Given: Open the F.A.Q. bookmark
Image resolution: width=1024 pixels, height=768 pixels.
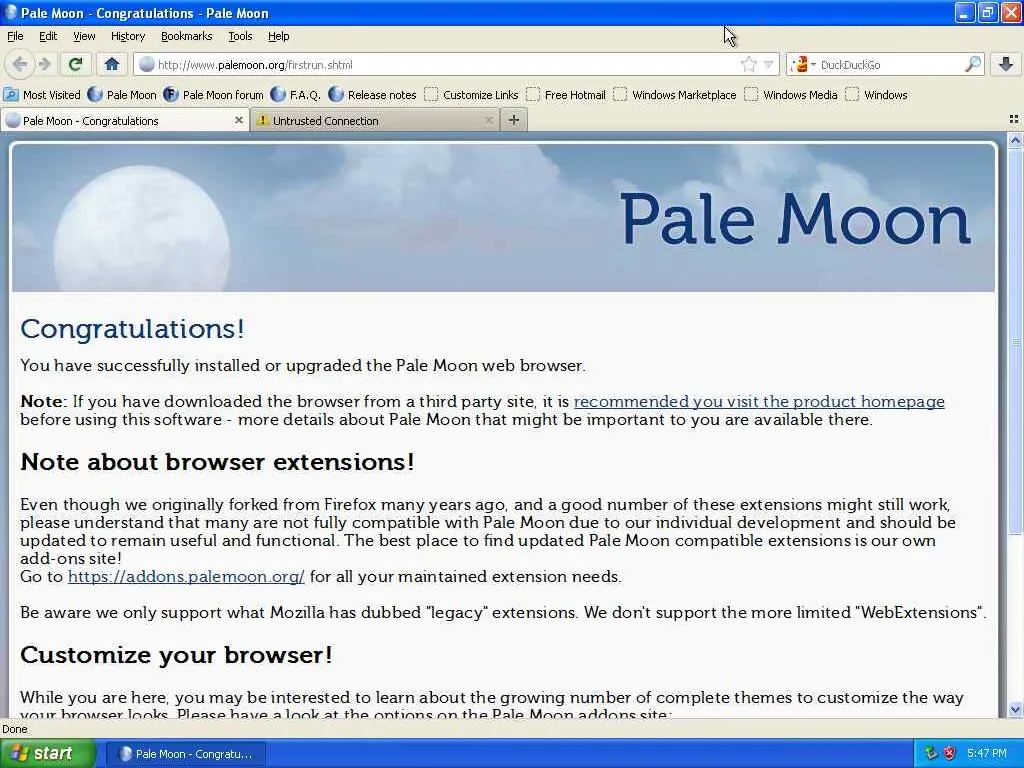Looking at the screenshot, I should tap(296, 95).
